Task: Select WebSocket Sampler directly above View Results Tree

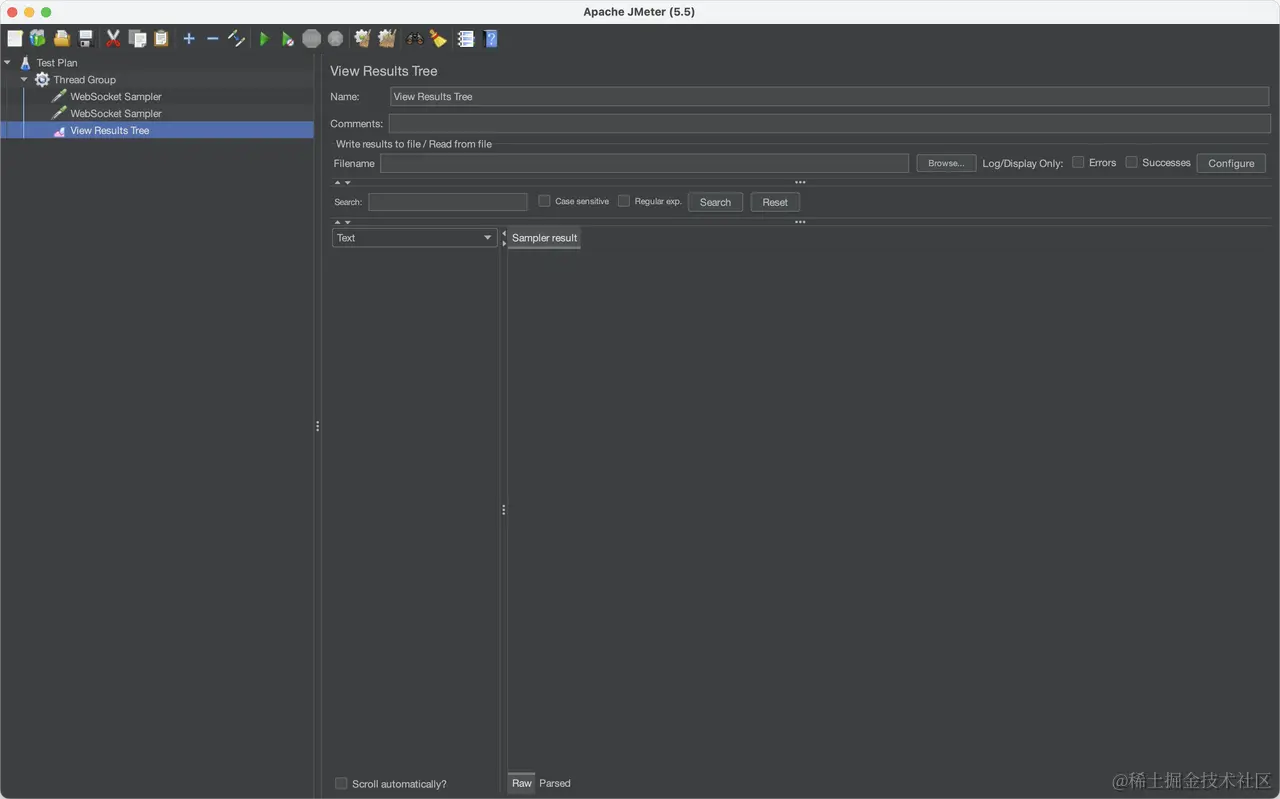Action: pyautogui.click(x=115, y=113)
